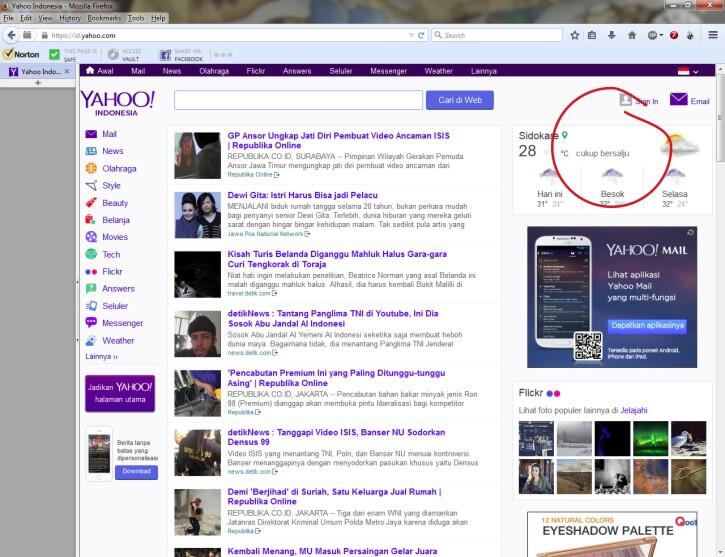725x557 pixels.
Task: Click the News icon in left sidebar
Action: (91, 151)
